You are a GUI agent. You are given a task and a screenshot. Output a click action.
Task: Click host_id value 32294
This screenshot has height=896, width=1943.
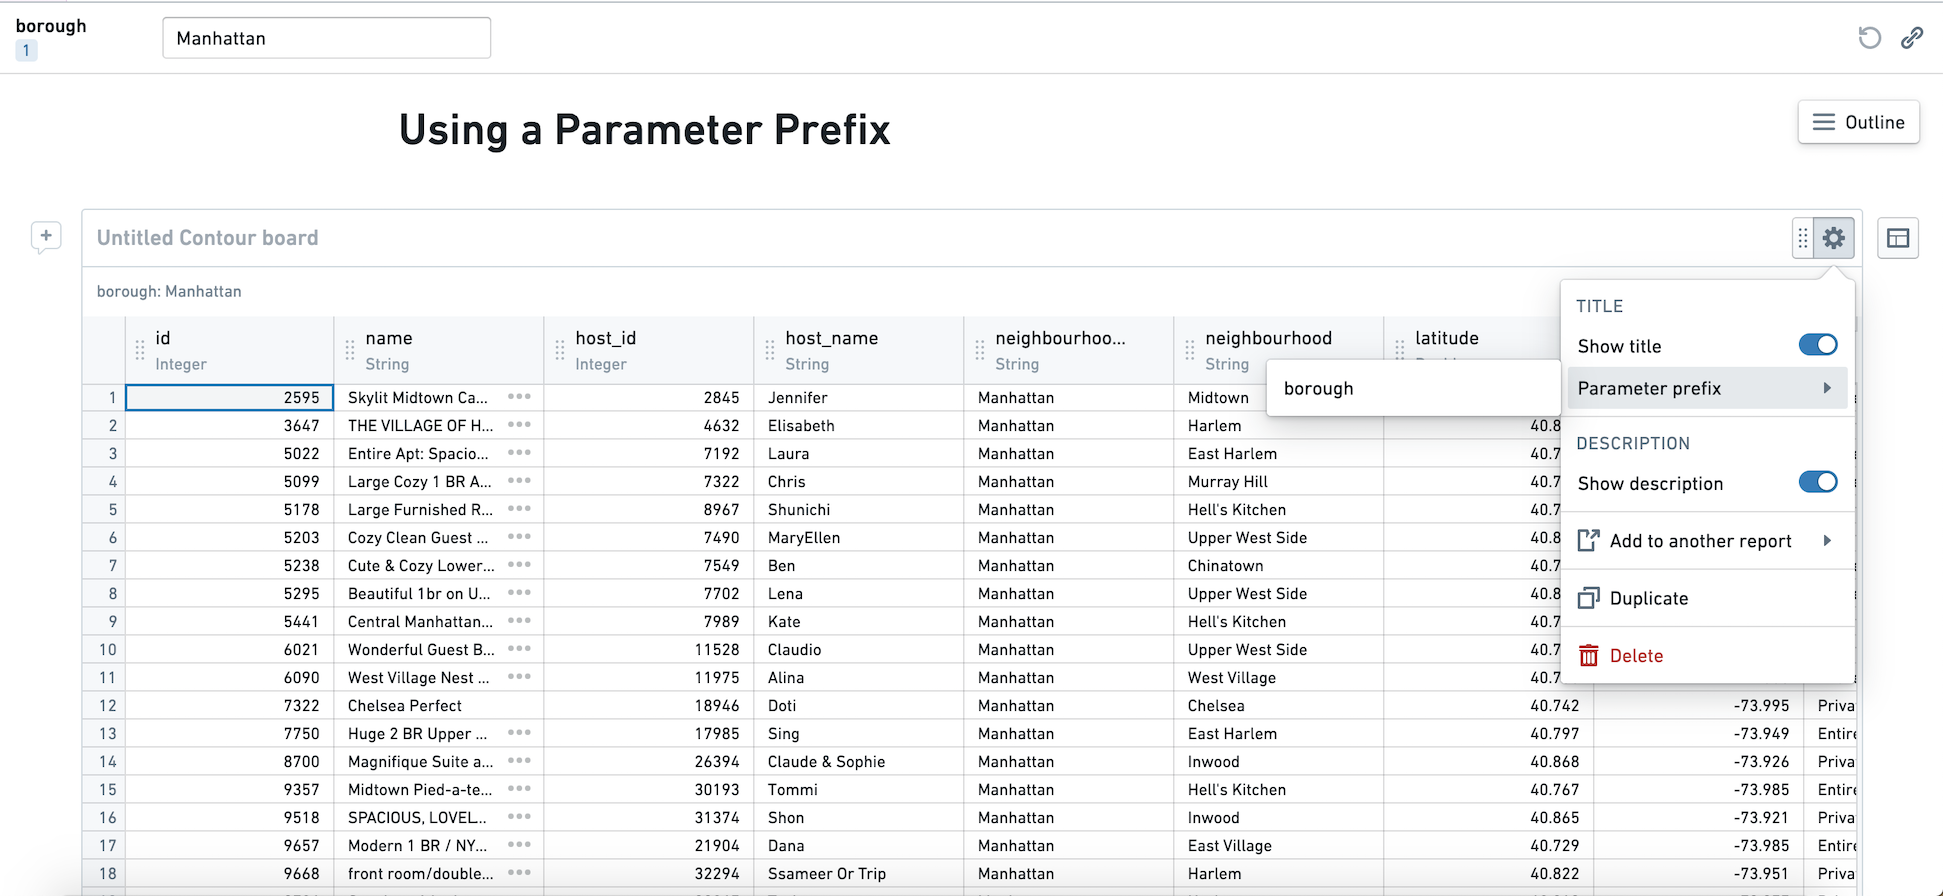coord(717,873)
